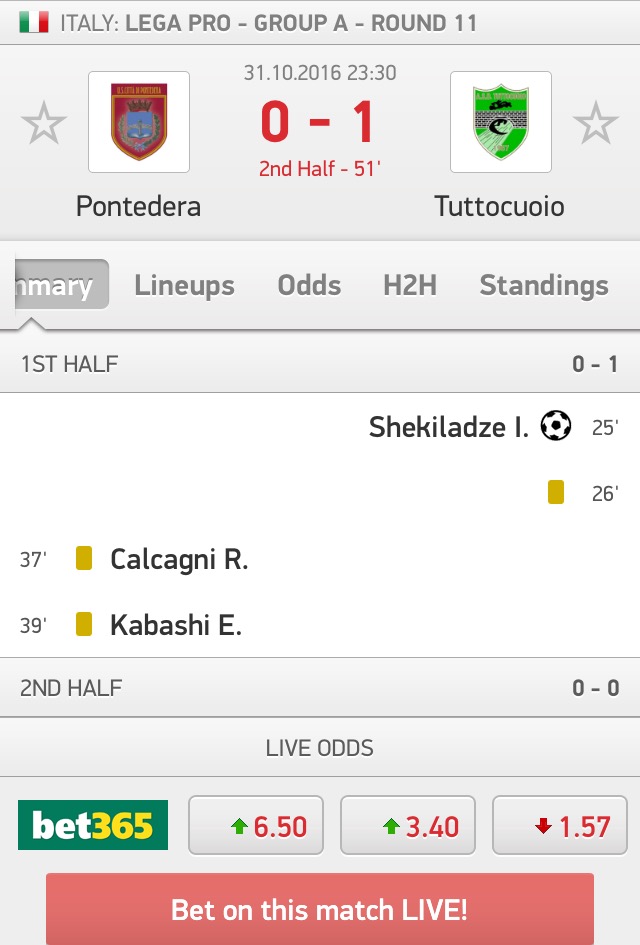The width and height of the screenshot is (640, 945).
Task: Tap Kabashi E. yellow card icon
Action: 84,625
